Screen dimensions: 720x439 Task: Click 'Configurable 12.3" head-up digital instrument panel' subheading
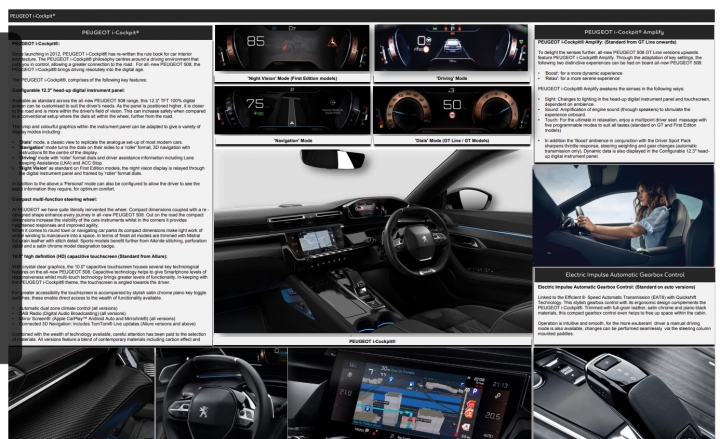coord(68,90)
